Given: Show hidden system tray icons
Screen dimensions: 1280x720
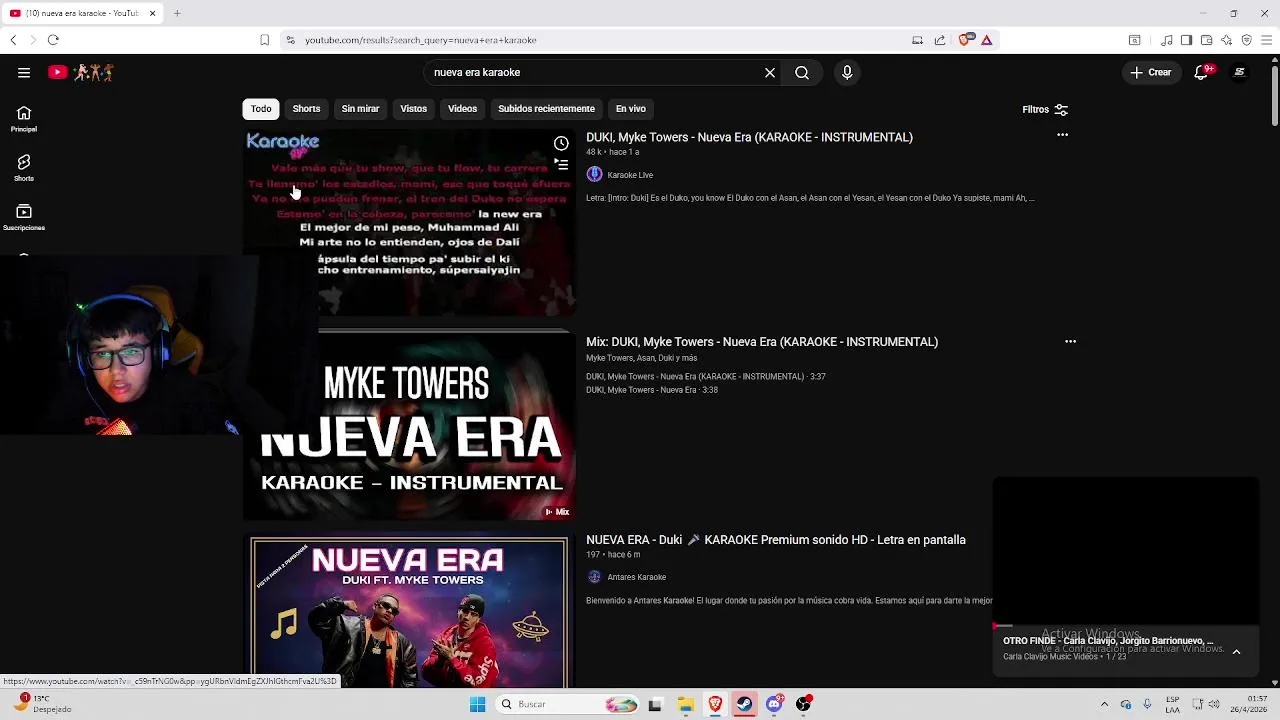Looking at the screenshot, I should tap(1104, 704).
